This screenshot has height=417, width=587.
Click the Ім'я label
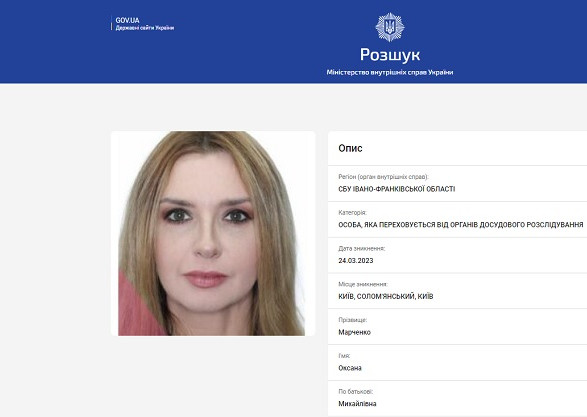point(344,356)
